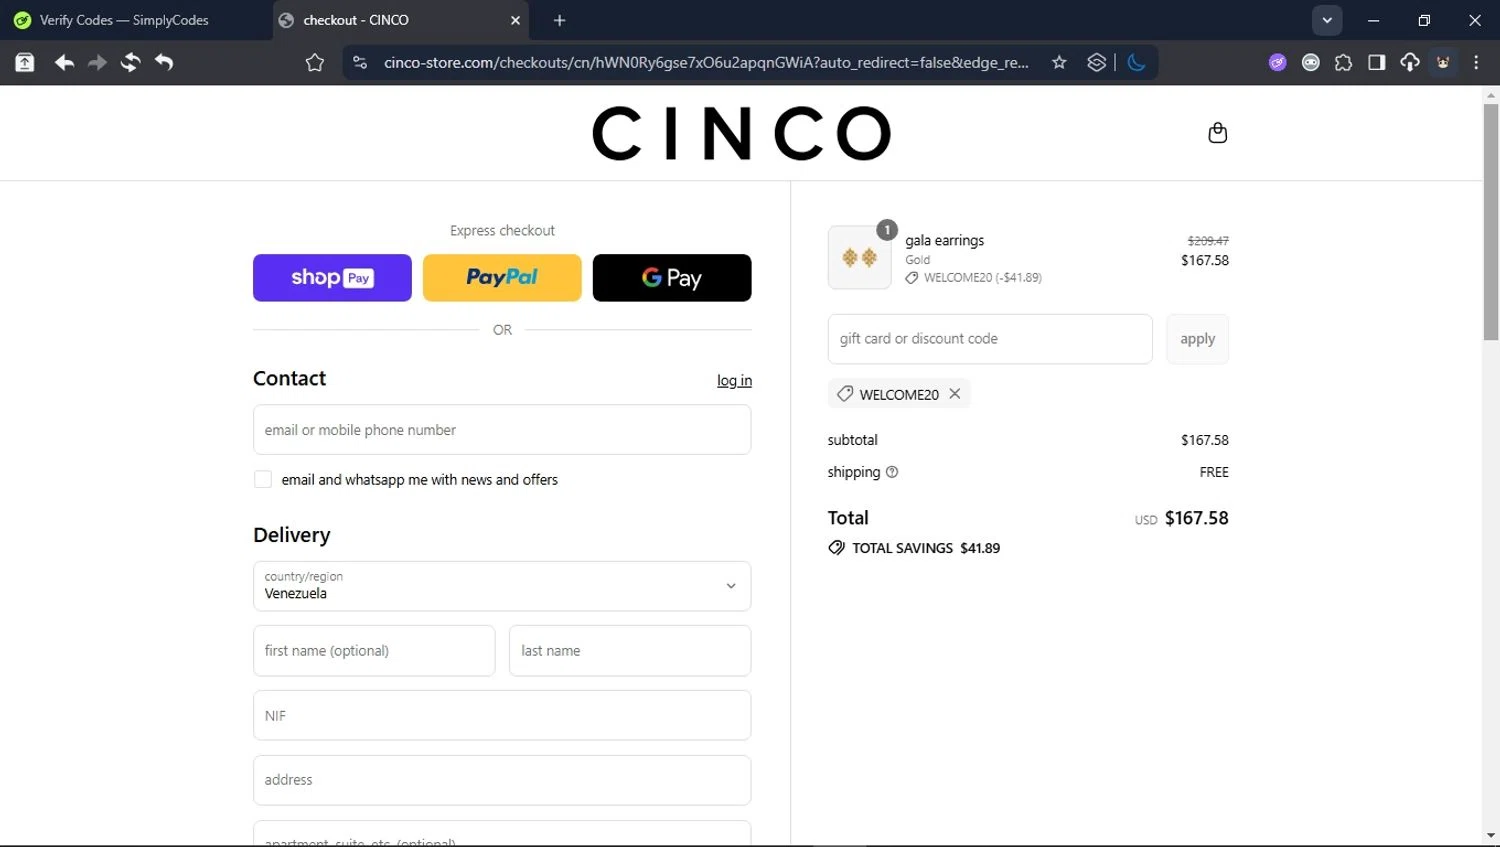Click the browser back arrow

tap(64, 63)
